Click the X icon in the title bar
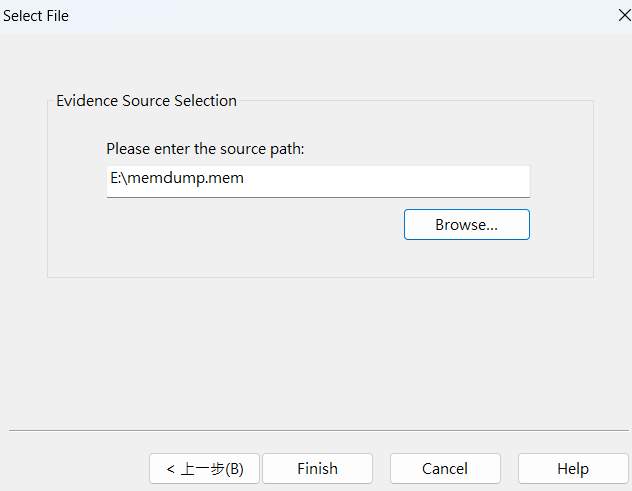This screenshot has width=632, height=491. pyautogui.click(x=623, y=16)
